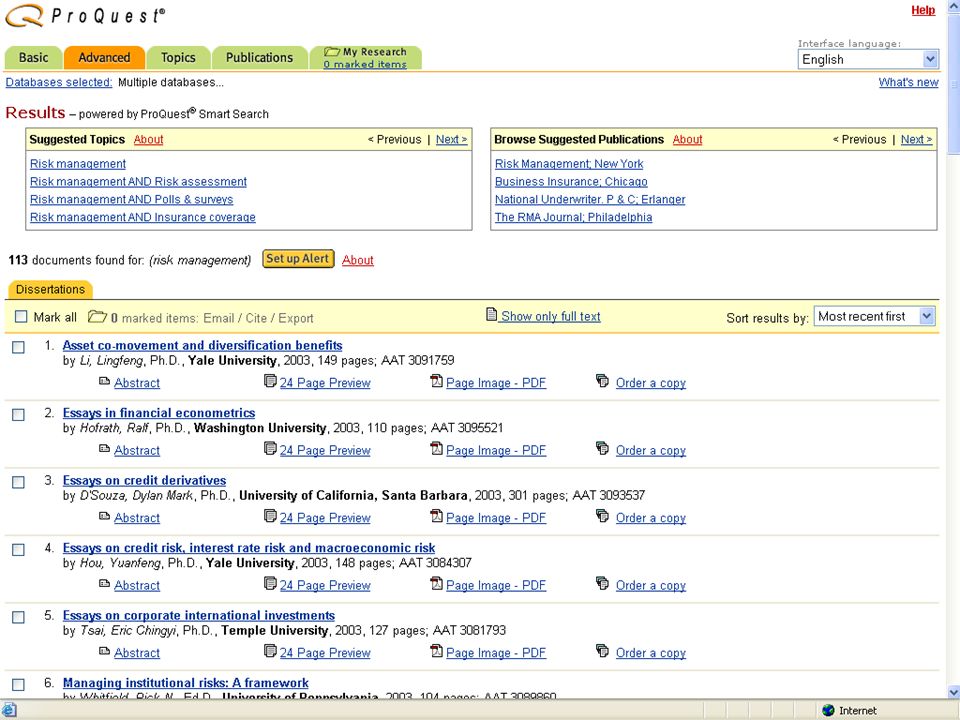Click Next in Suggested Topics box
The height and width of the screenshot is (720, 960).
[451, 140]
